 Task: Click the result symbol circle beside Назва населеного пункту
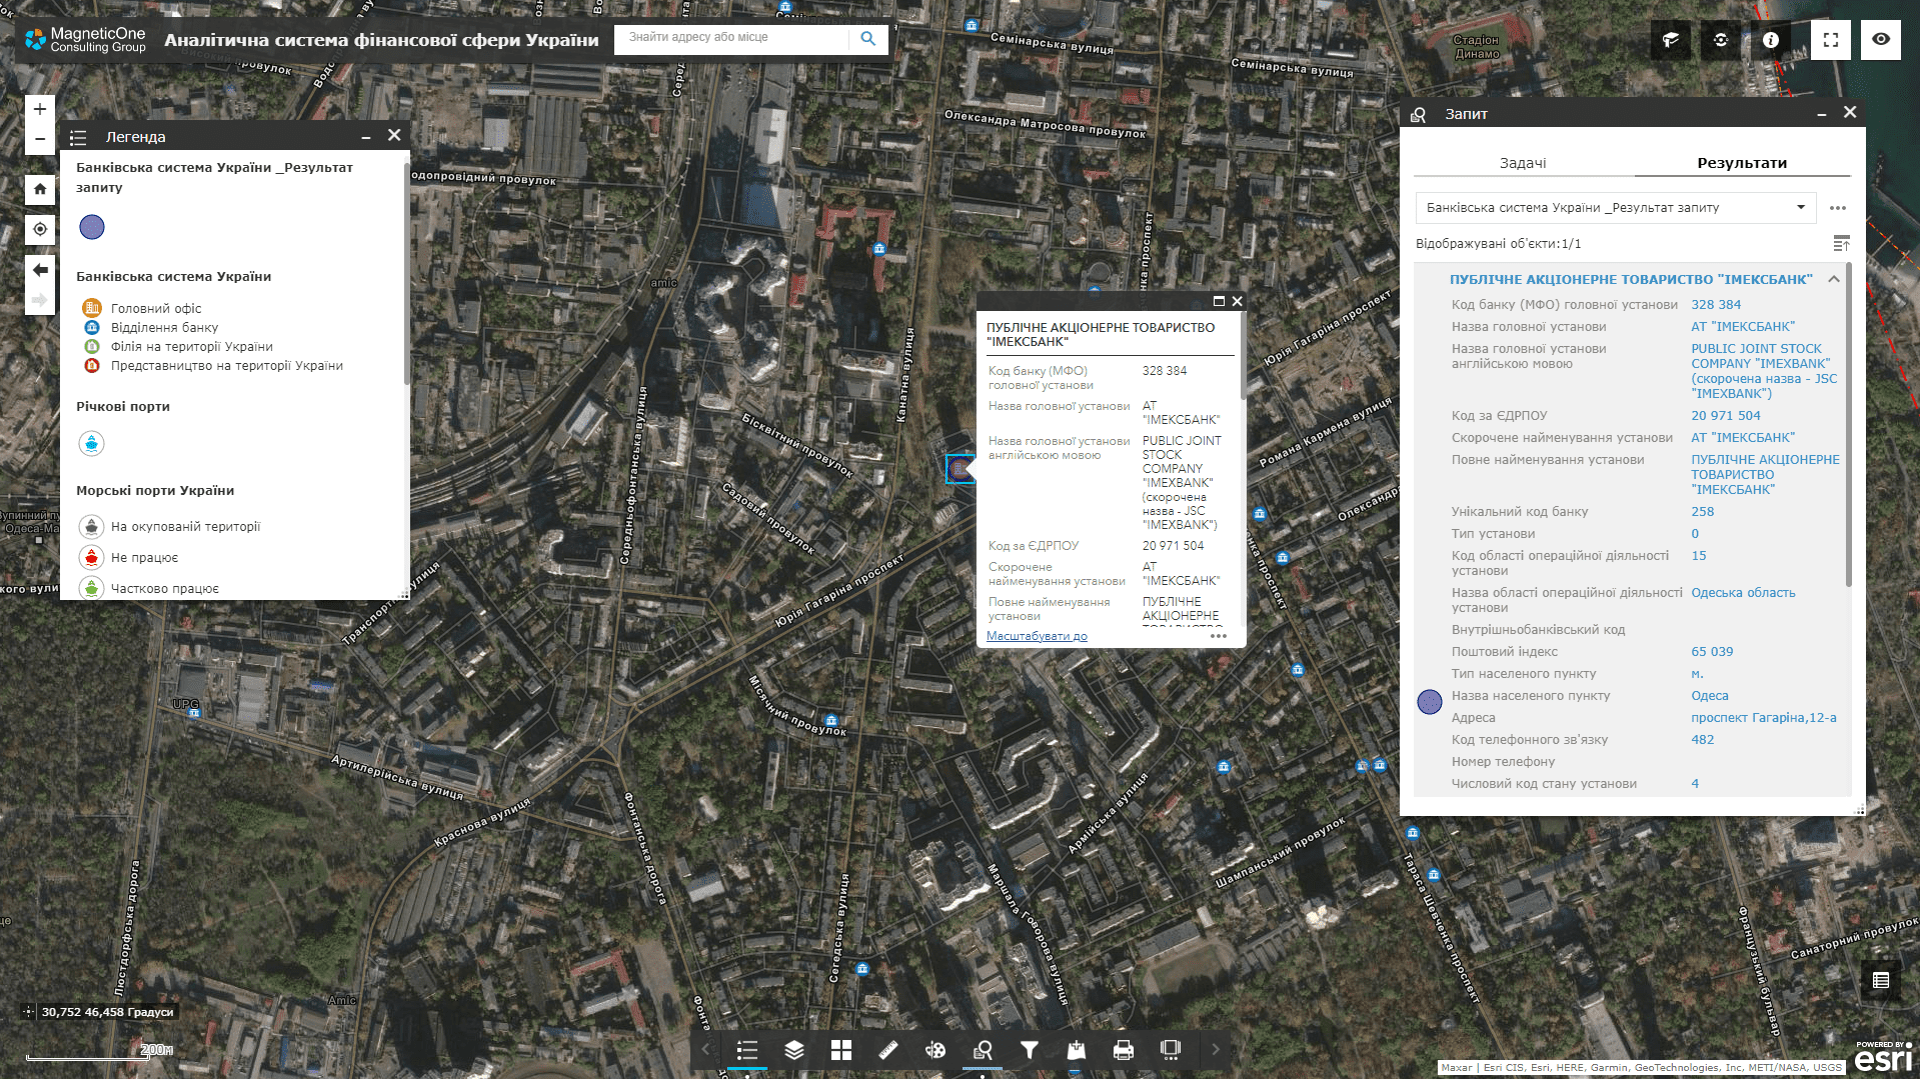(x=1430, y=702)
